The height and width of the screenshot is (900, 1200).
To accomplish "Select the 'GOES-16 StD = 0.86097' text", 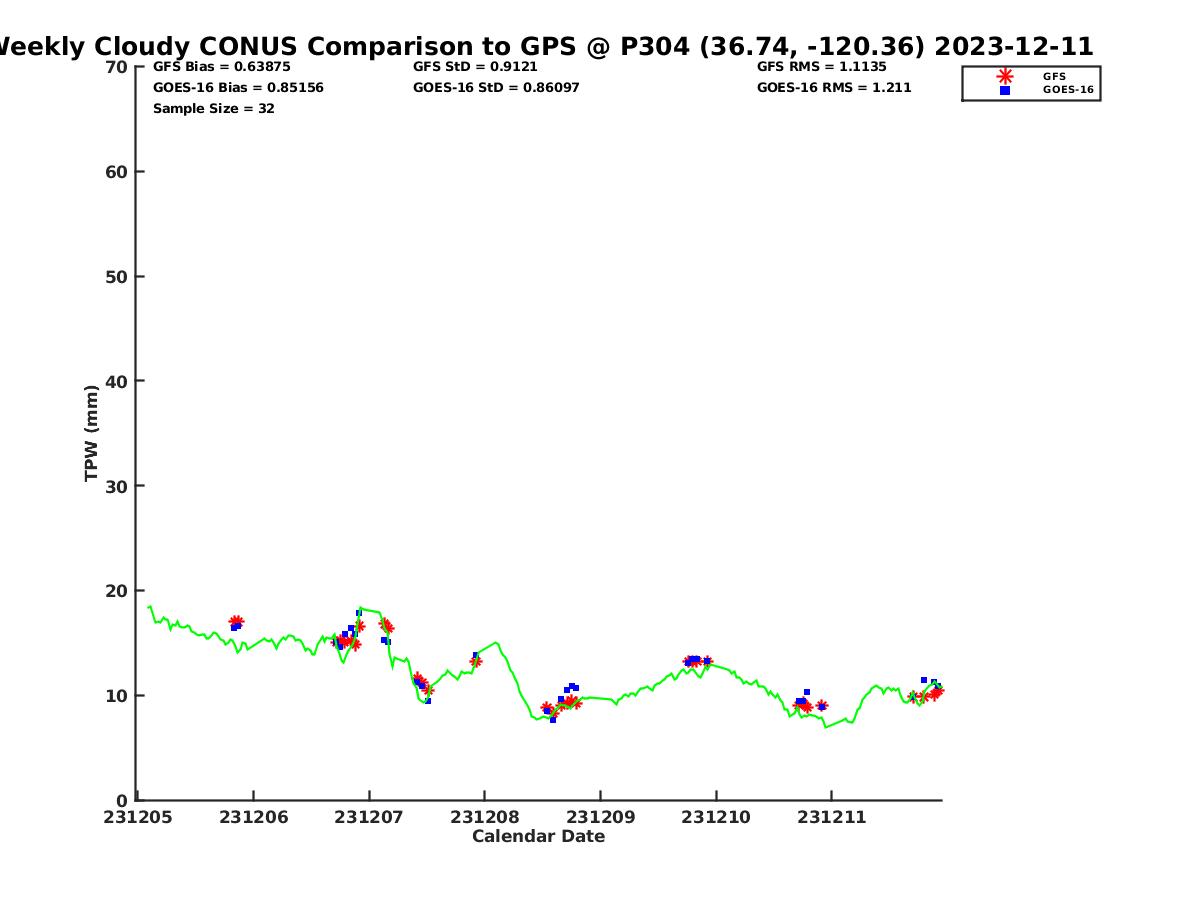I will point(496,88).
